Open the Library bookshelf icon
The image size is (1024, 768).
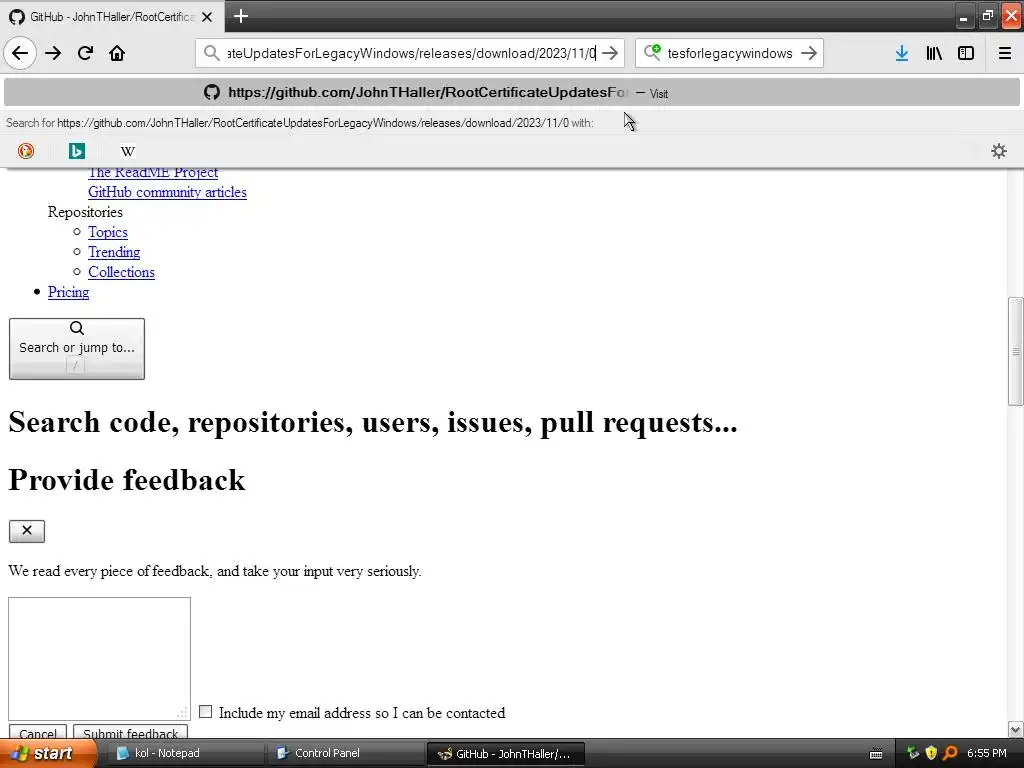coord(934,53)
